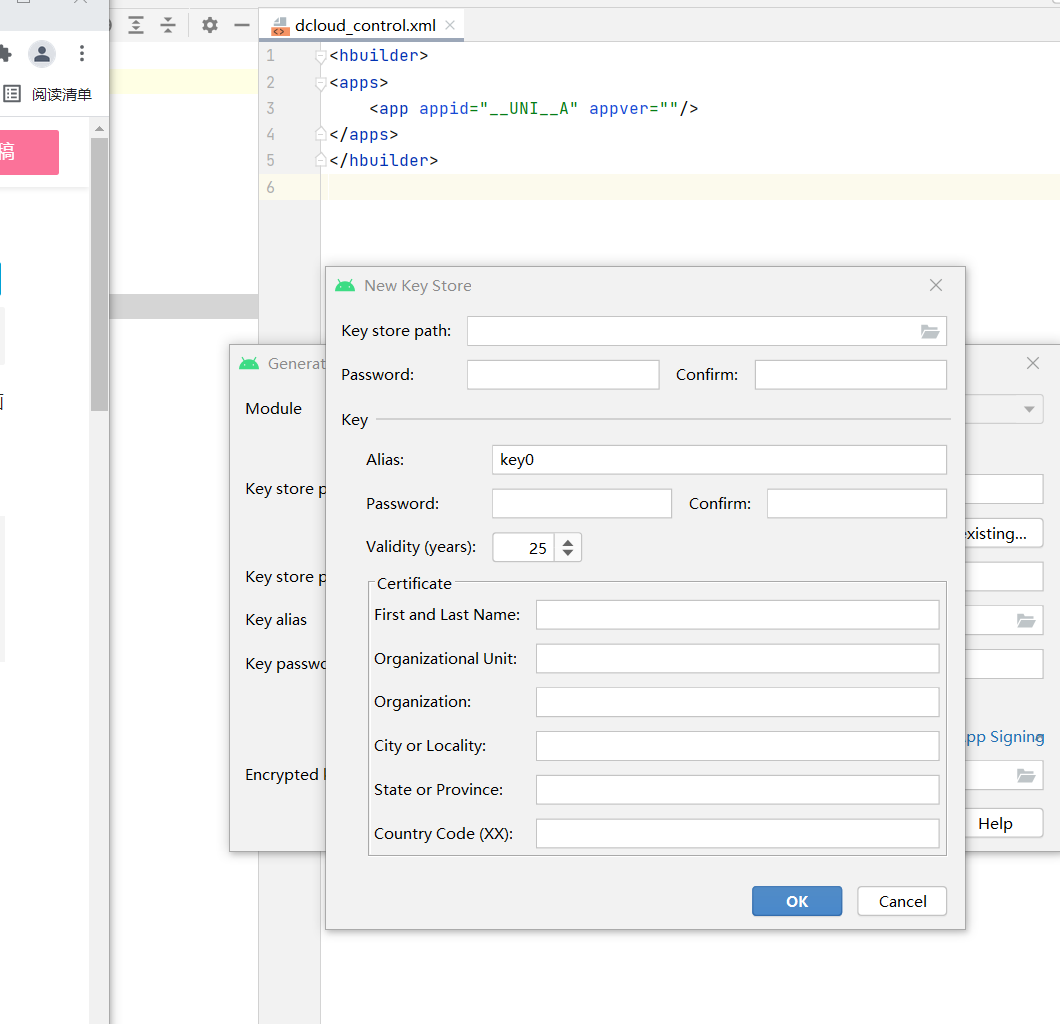Increase Validity years with up arrow
Viewport: 1060px width, 1024px height.
(568, 541)
